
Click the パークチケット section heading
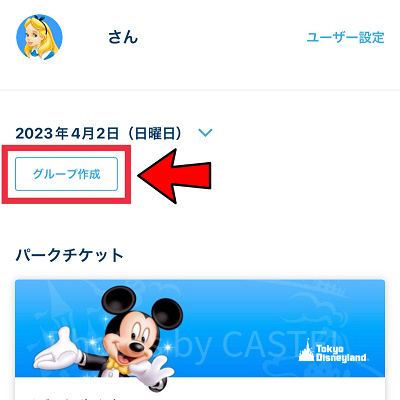tap(69, 255)
